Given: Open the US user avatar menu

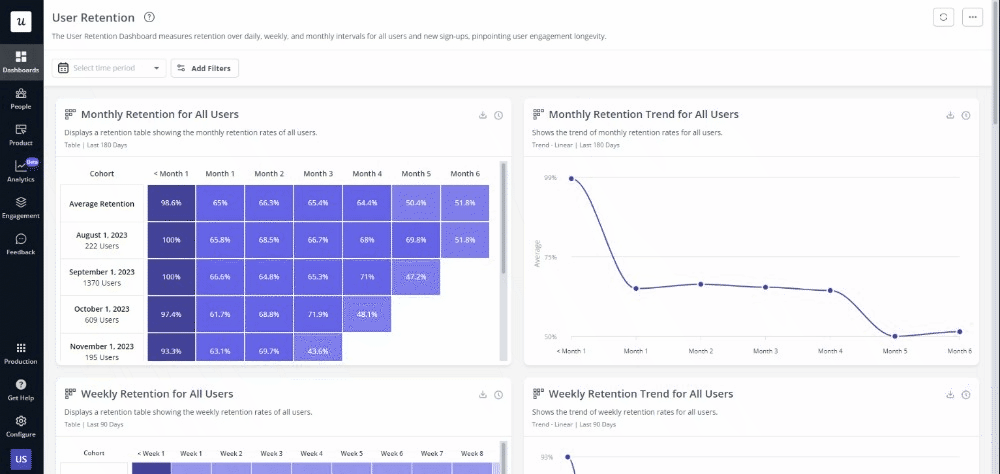Looking at the screenshot, I should 20,459.
